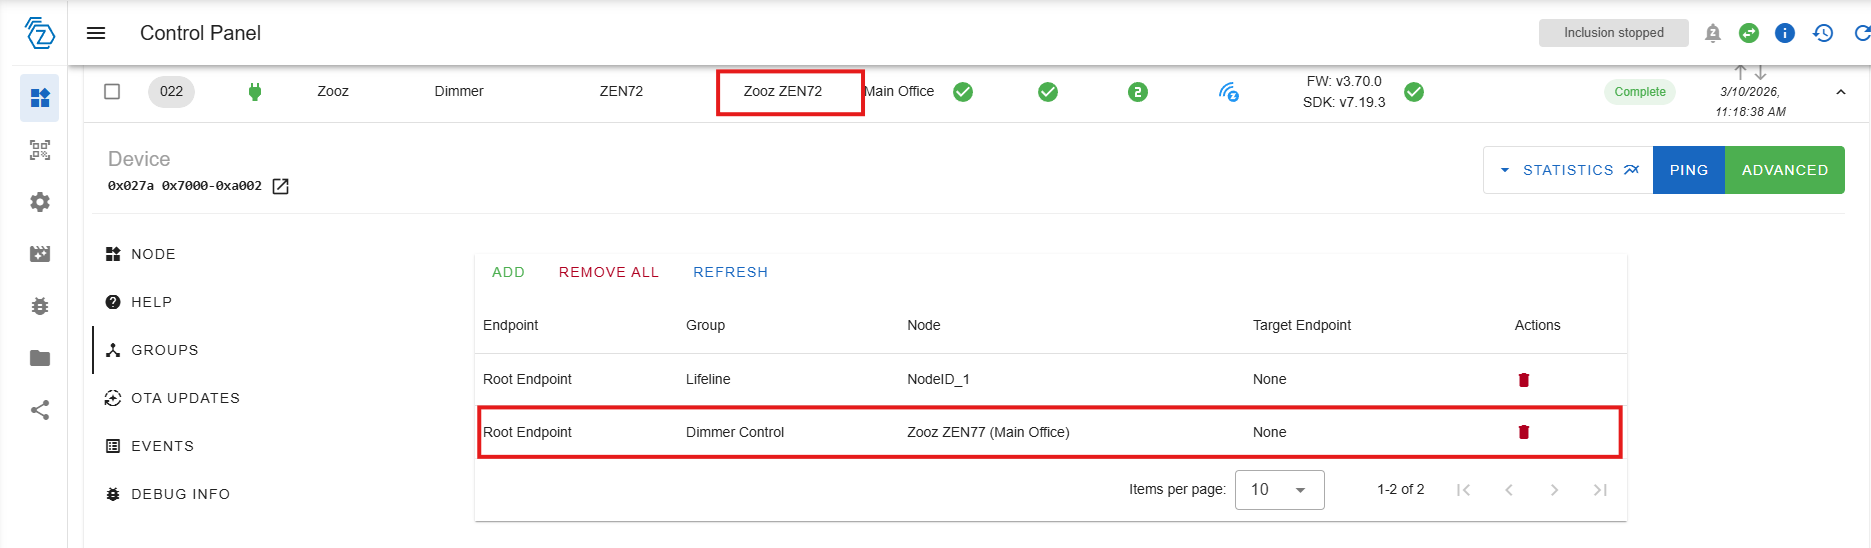Click the ZEN72 product label cell
This screenshot has height=548, width=1871.
point(621,91)
